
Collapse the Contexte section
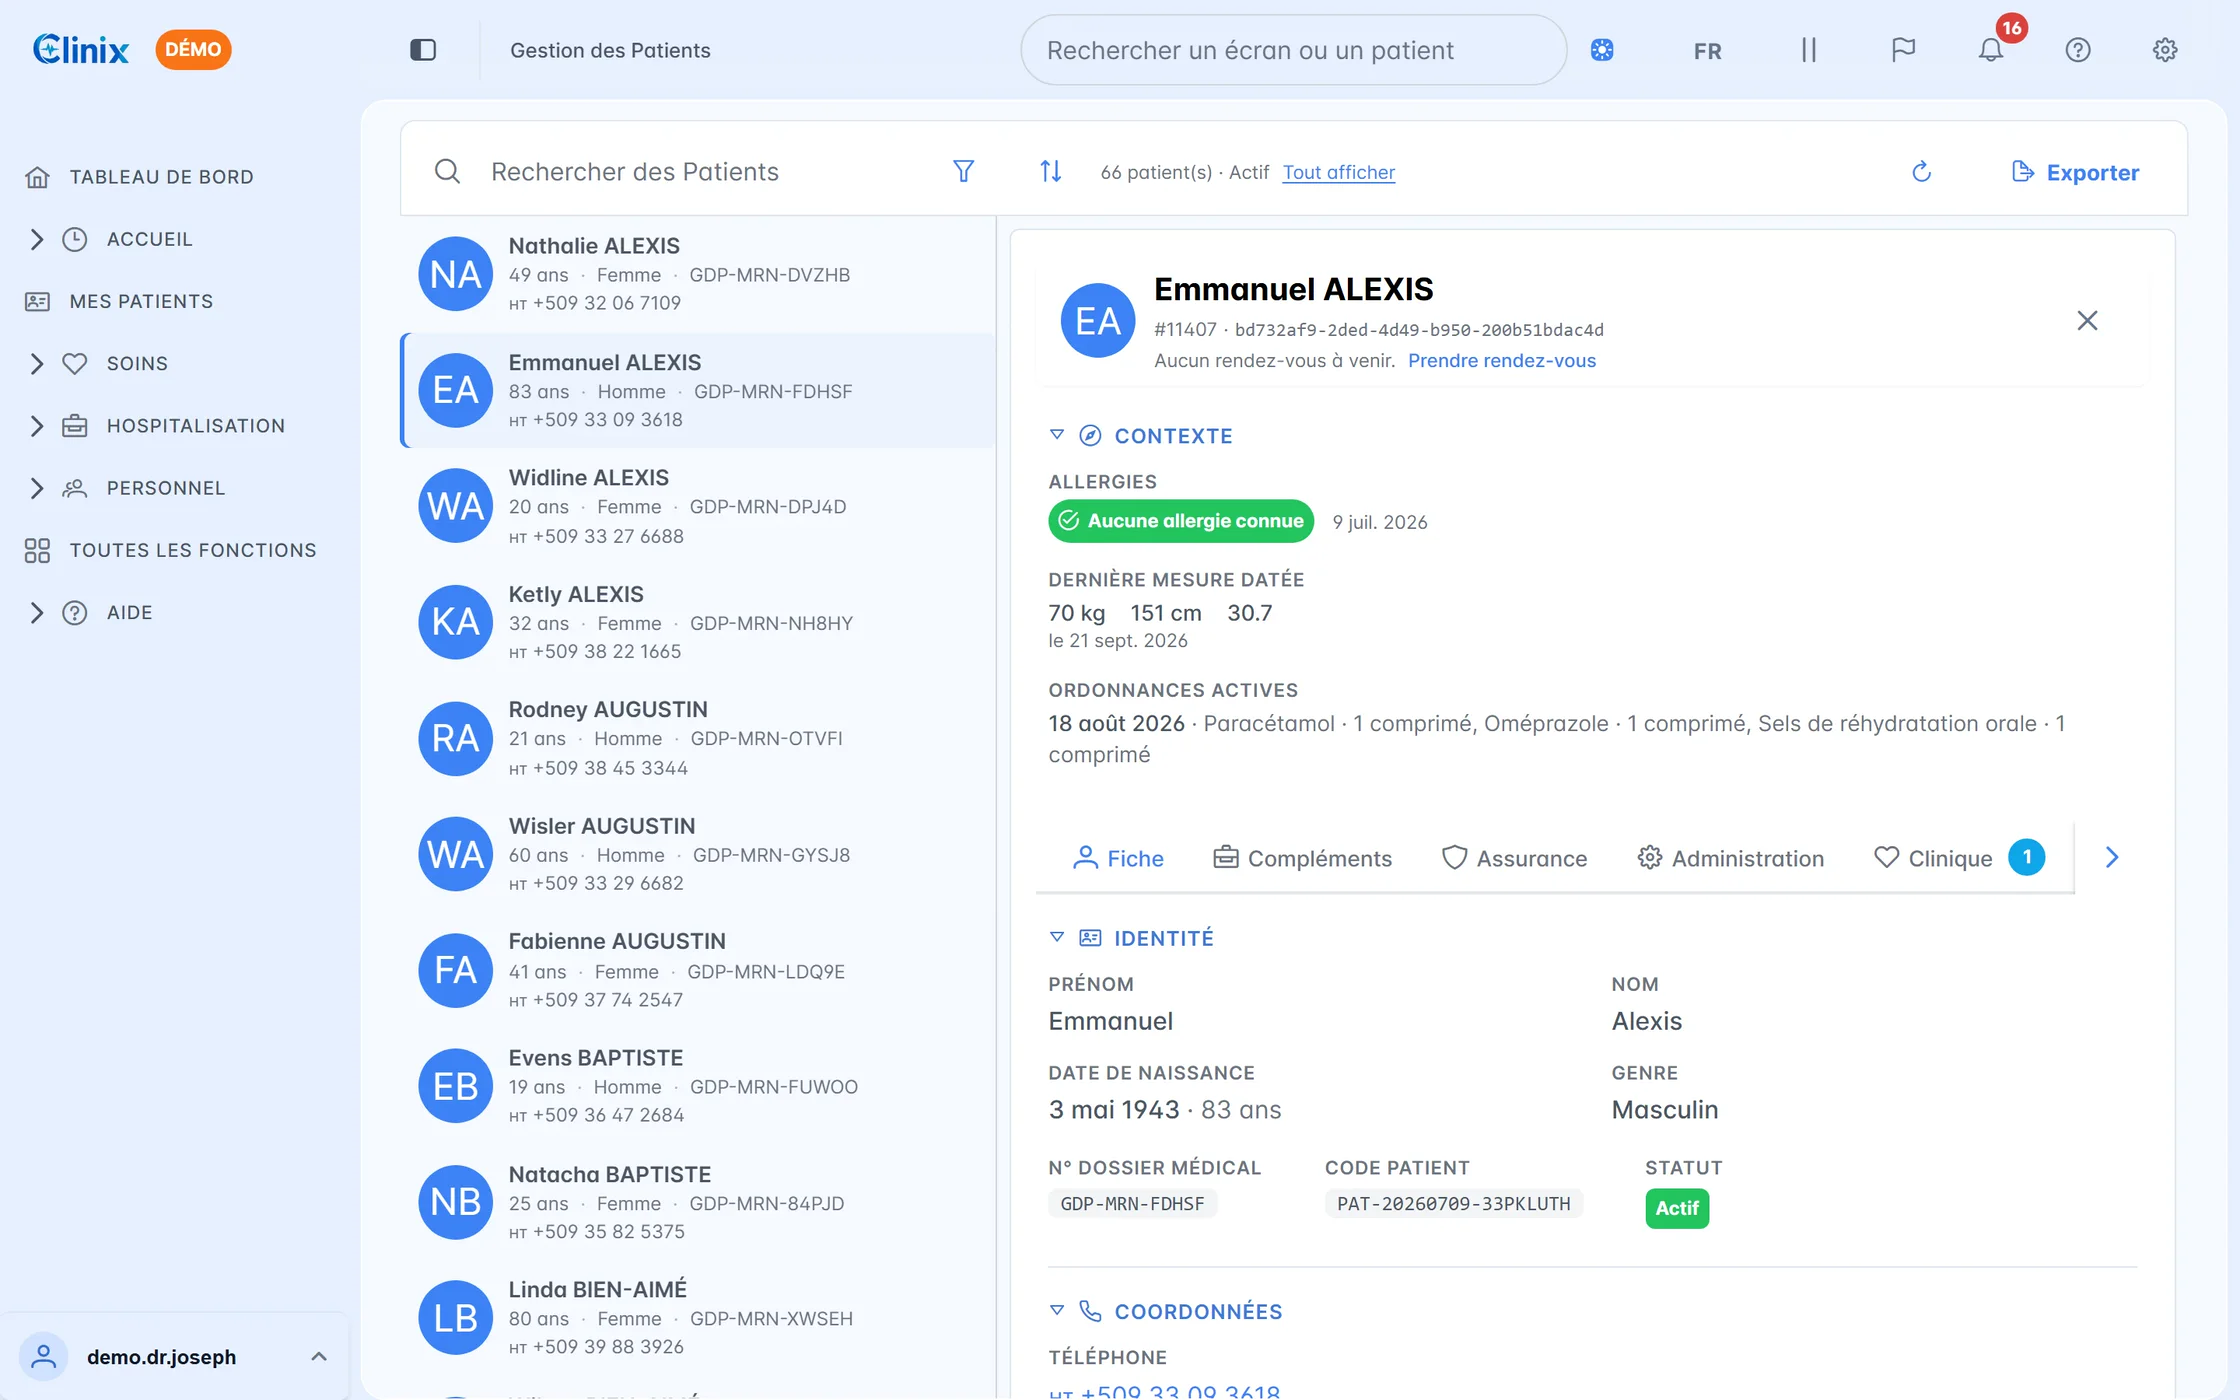tap(1057, 435)
